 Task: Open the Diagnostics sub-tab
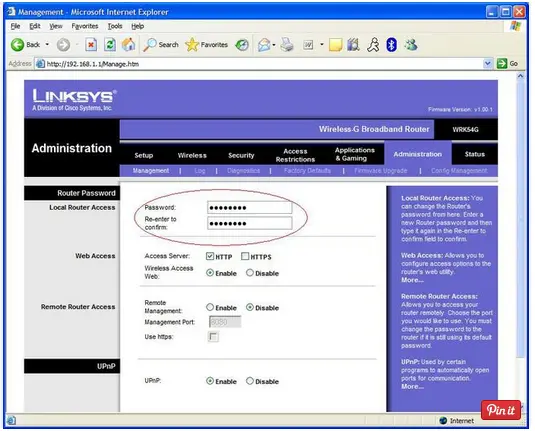[x=243, y=171]
